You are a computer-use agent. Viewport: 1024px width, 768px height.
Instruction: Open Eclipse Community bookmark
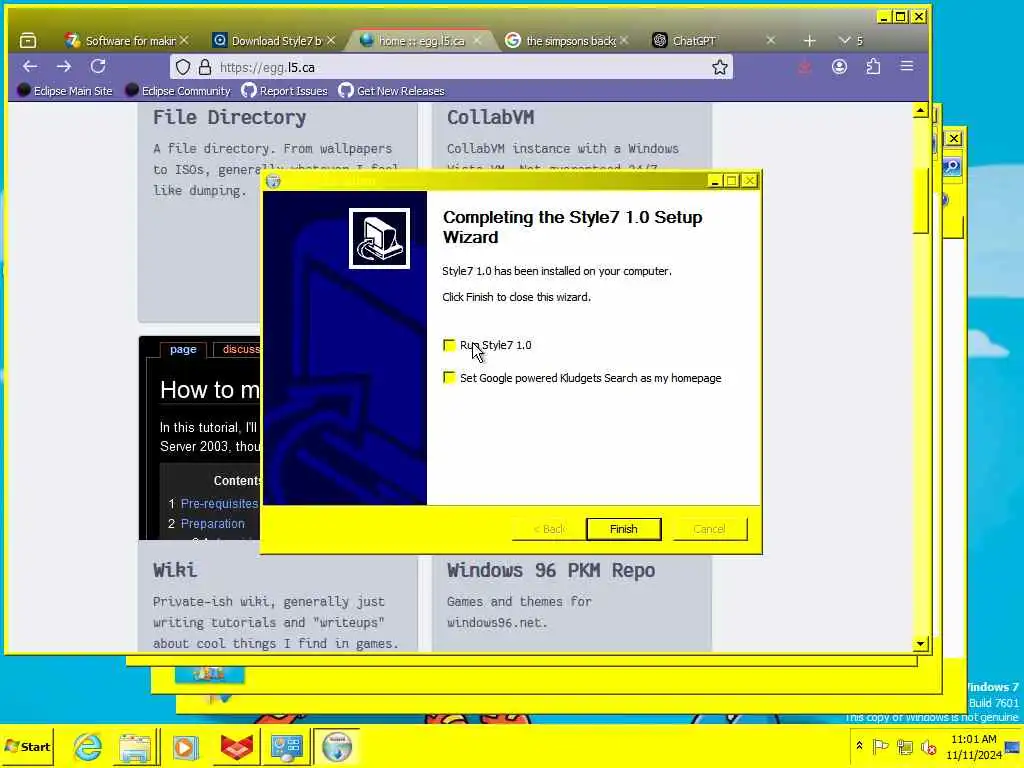[x=178, y=91]
